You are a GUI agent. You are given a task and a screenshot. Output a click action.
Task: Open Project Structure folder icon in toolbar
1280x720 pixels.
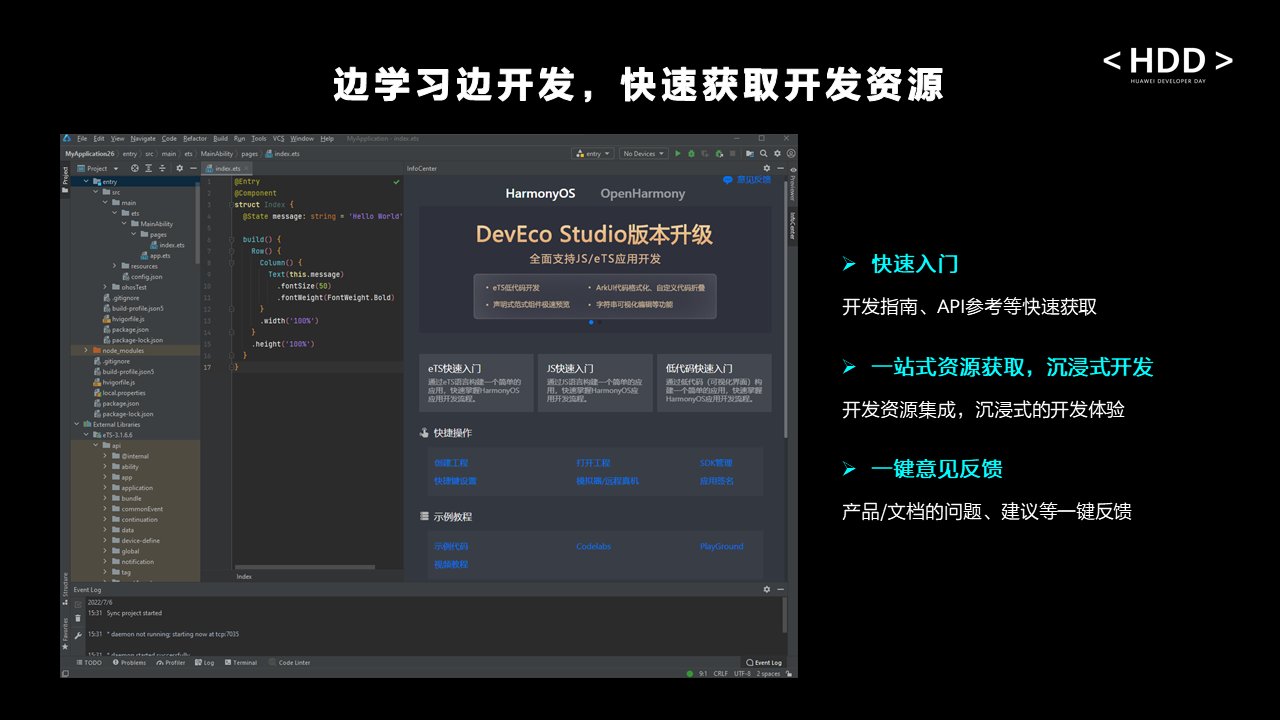click(750, 154)
